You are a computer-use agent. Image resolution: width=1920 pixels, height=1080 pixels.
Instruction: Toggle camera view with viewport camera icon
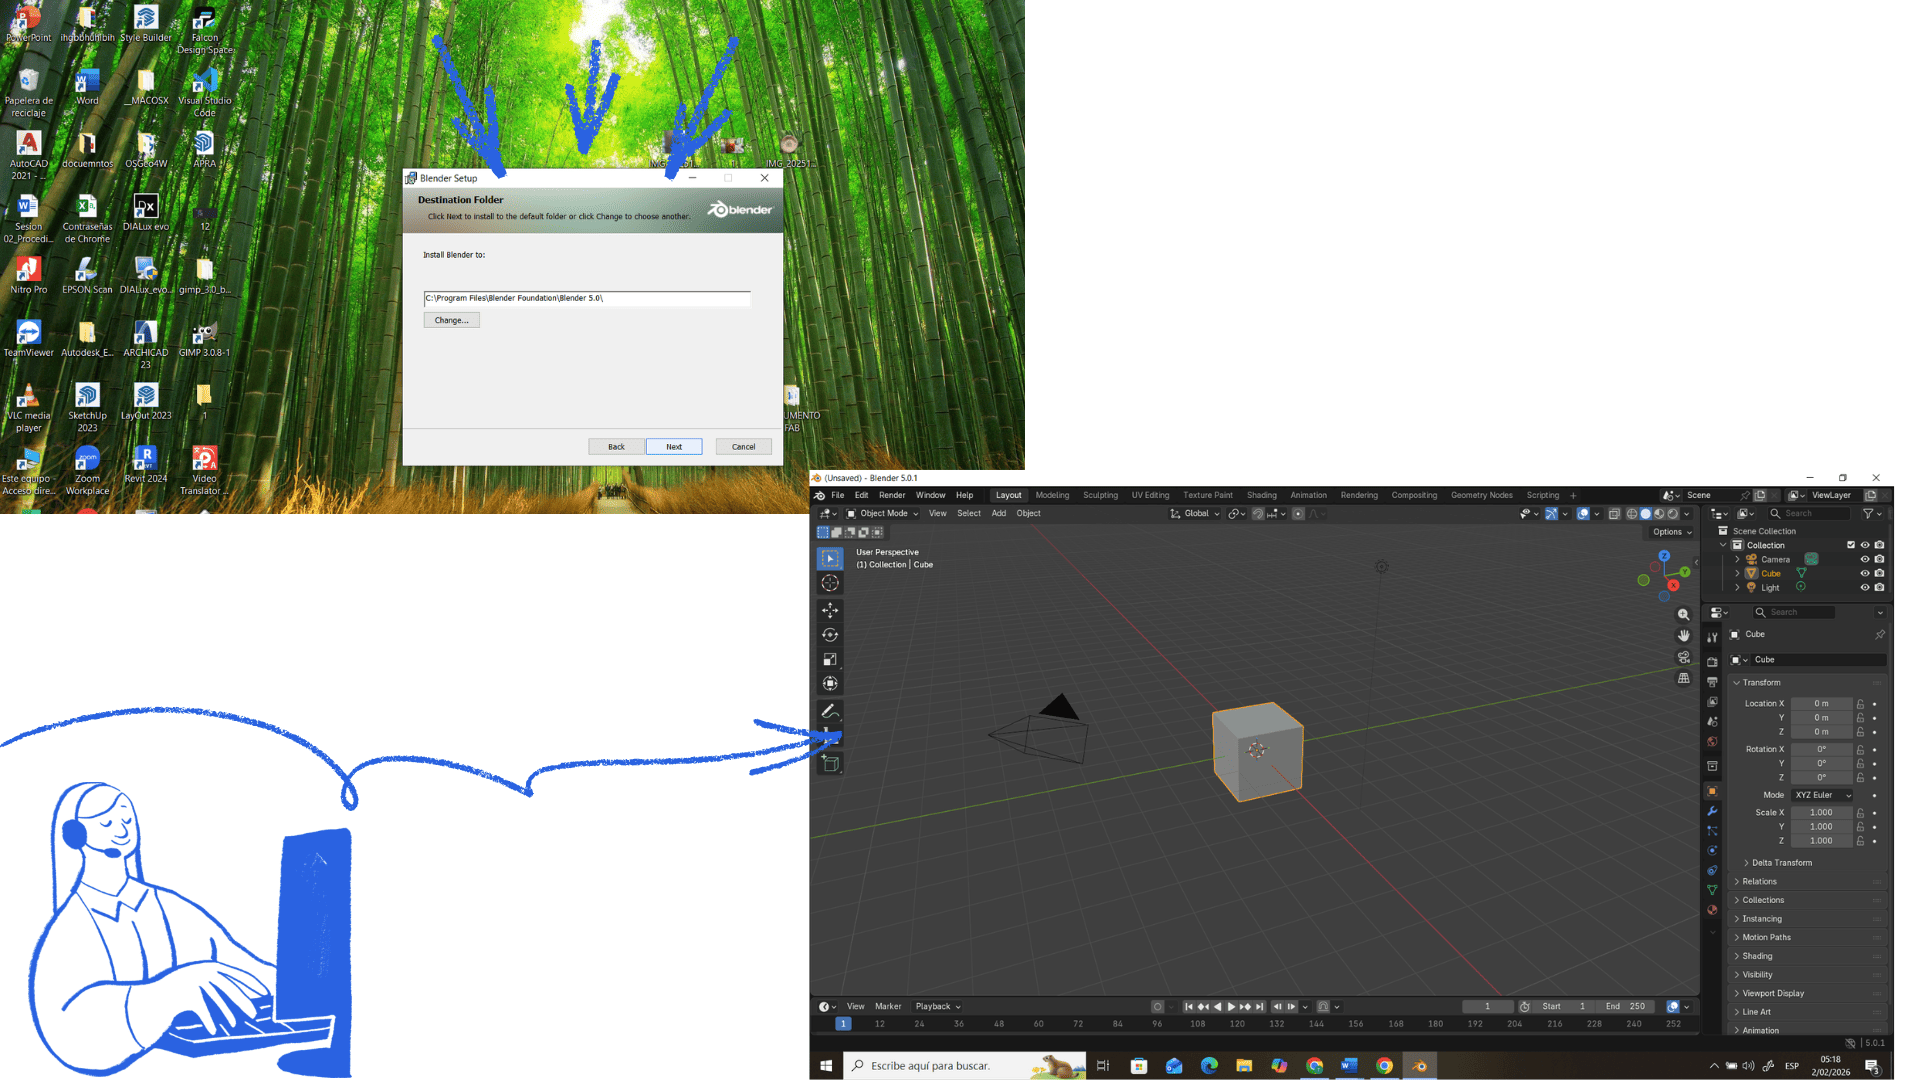pyautogui.click(x=1684, y=657)
